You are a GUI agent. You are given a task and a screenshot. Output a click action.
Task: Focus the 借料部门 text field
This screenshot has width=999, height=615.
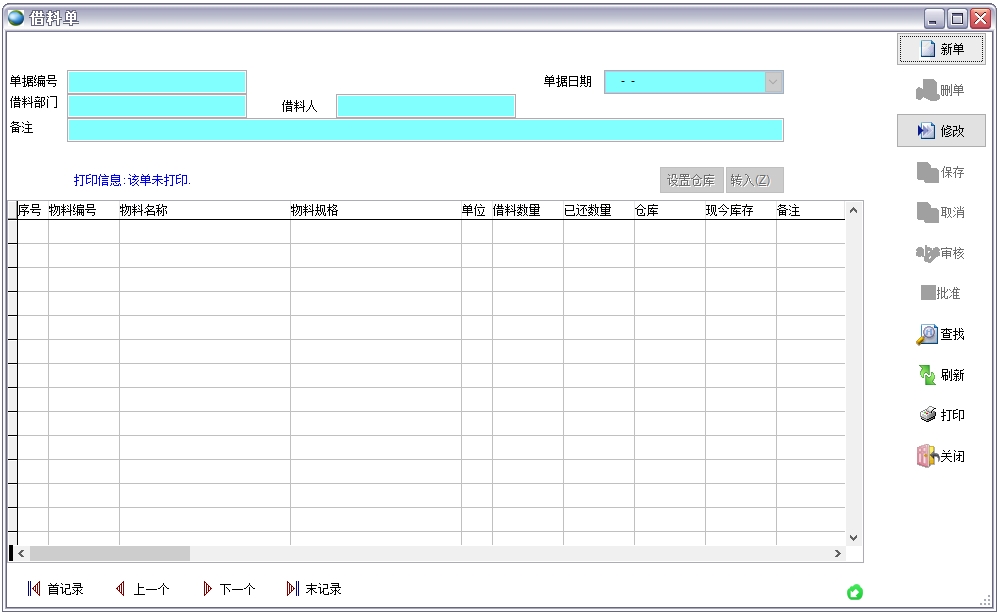point(157,106)
